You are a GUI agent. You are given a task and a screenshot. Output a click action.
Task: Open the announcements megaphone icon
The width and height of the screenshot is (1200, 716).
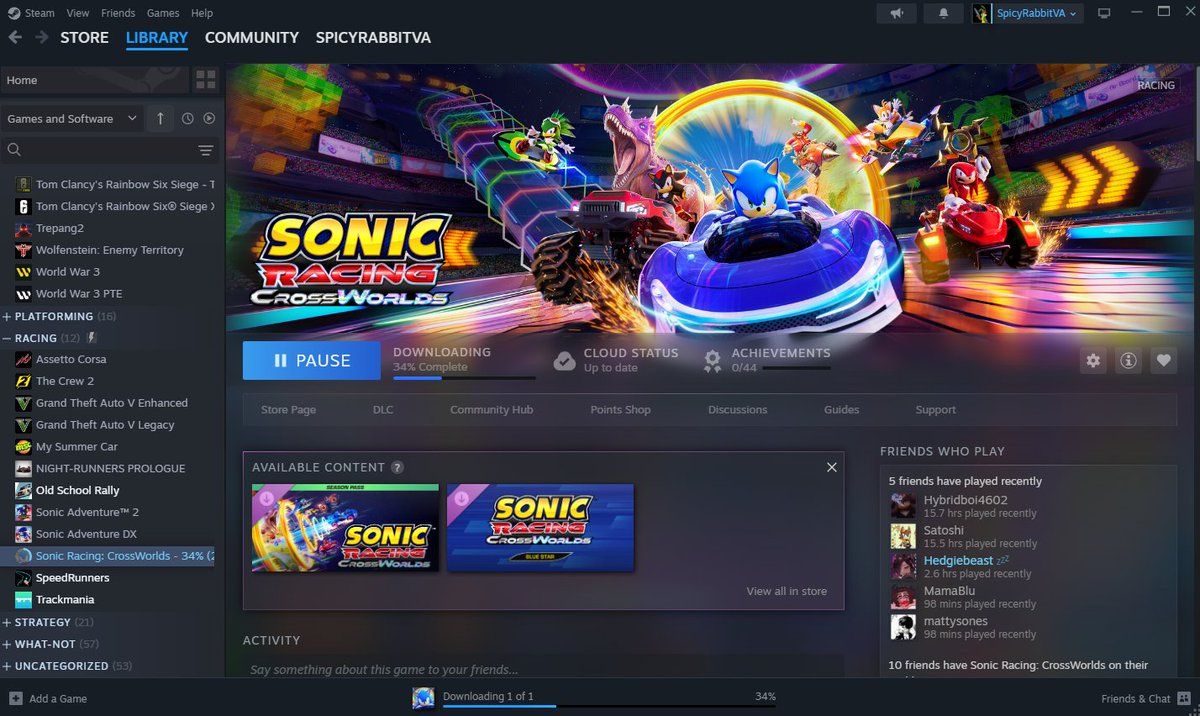(896, 13)
